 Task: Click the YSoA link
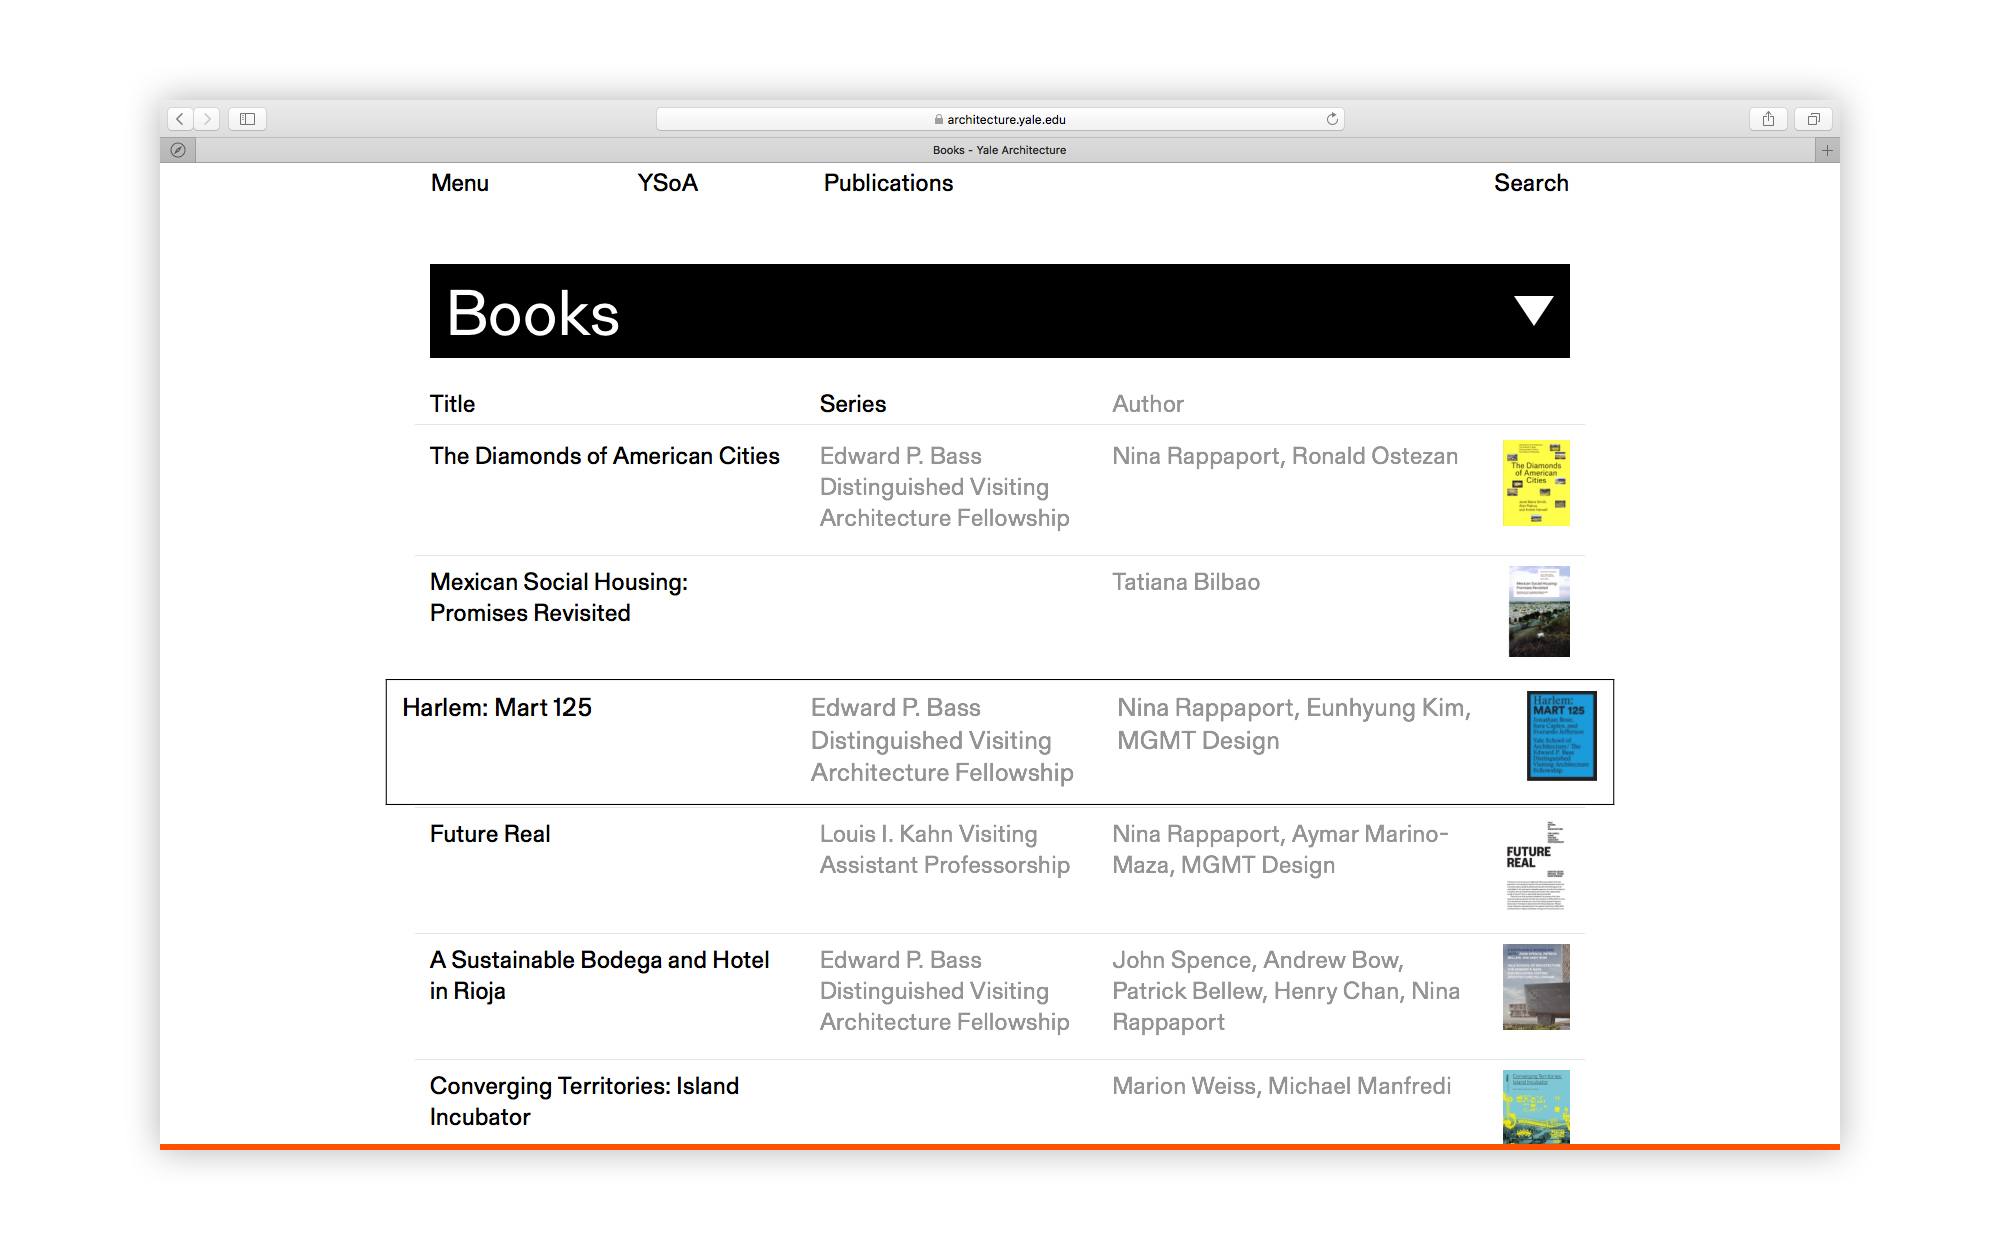coord(667,183)
